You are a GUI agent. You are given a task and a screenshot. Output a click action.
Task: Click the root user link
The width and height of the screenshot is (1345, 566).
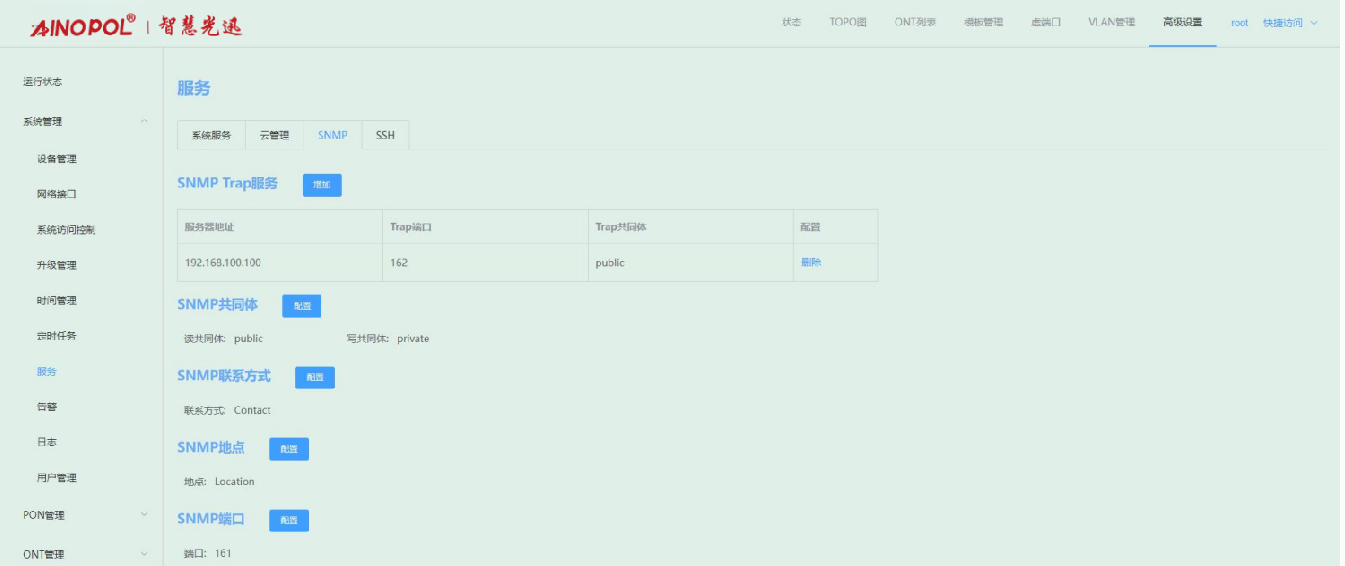point(1239,23)
